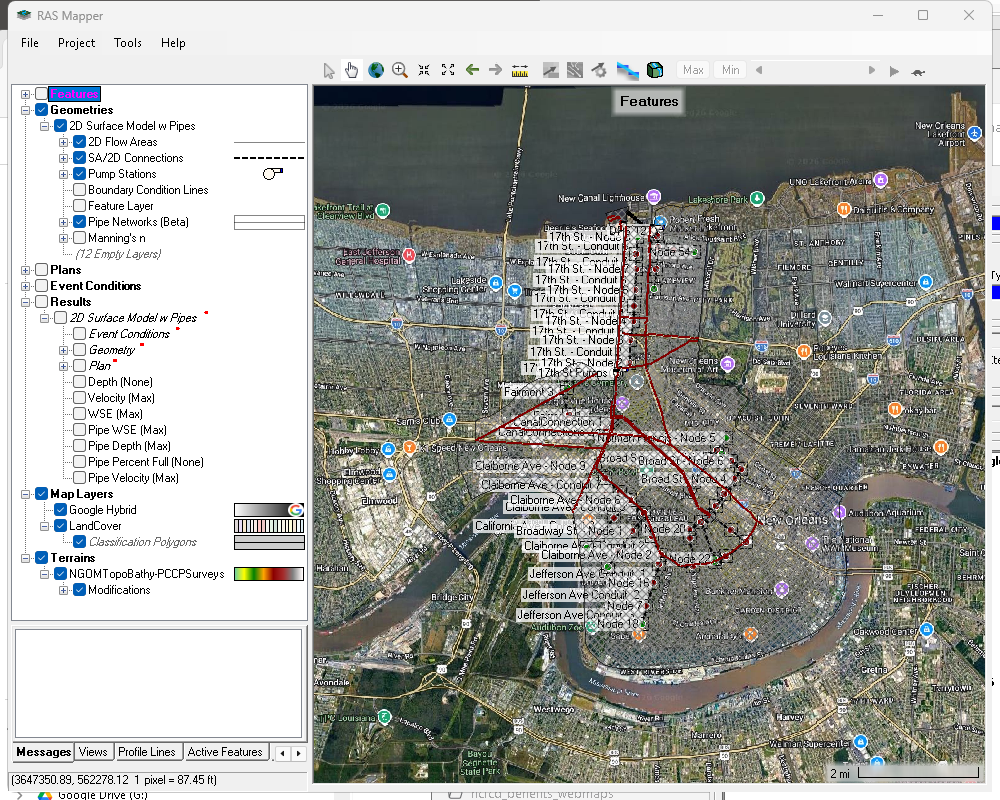Uncheck the Pump Stations checkbox
The image size is (1000, 800).
click(80, 174)
